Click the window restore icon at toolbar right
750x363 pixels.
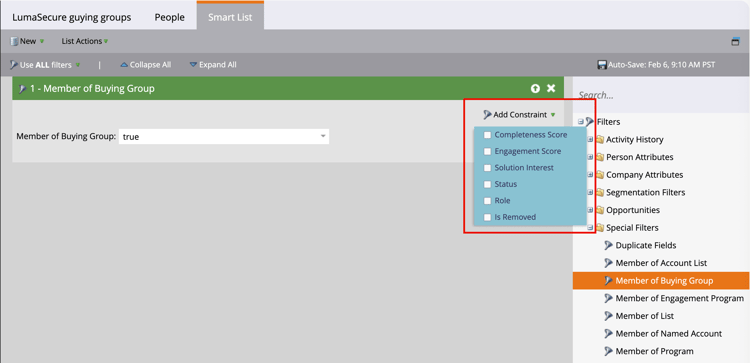tap(735, 42)
